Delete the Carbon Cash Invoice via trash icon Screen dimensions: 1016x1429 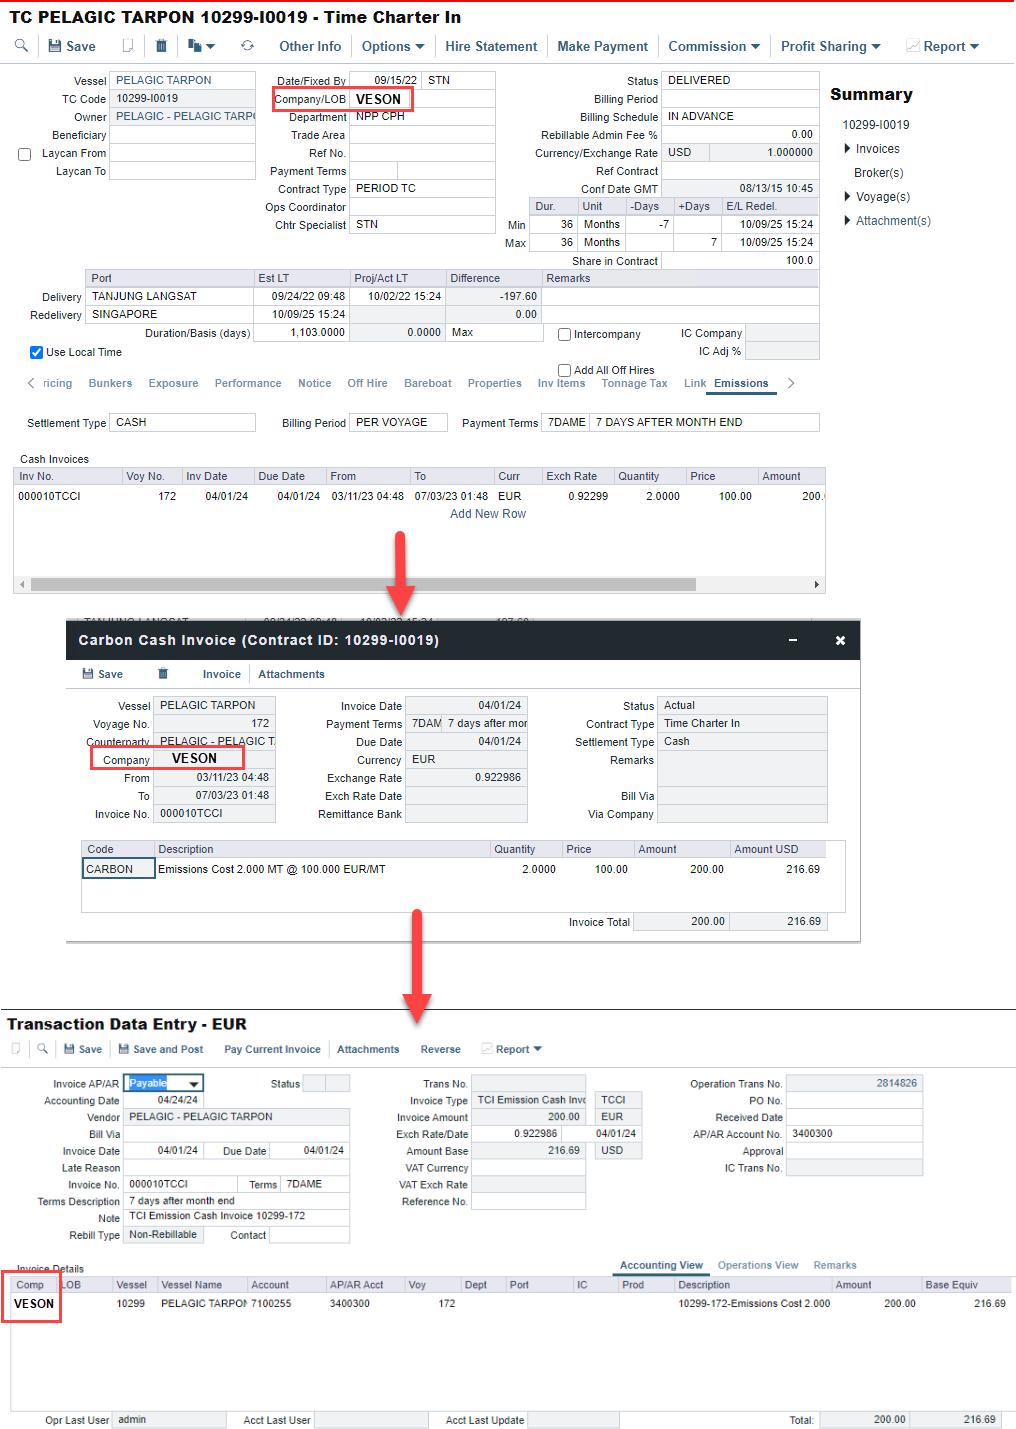click(163, 674)
